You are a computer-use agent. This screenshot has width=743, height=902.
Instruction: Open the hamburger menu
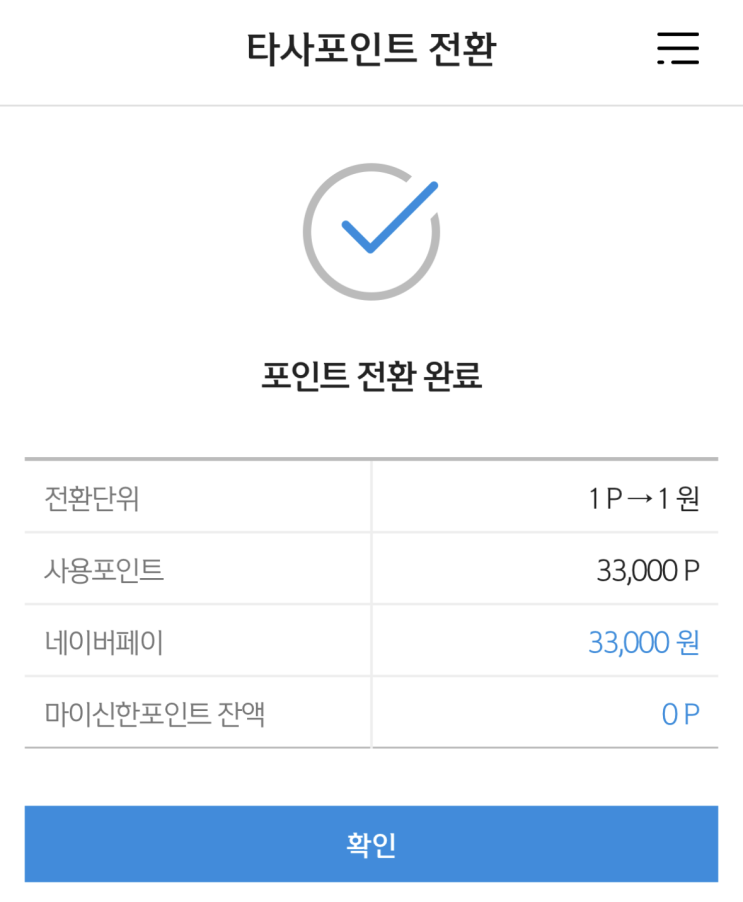677,48
